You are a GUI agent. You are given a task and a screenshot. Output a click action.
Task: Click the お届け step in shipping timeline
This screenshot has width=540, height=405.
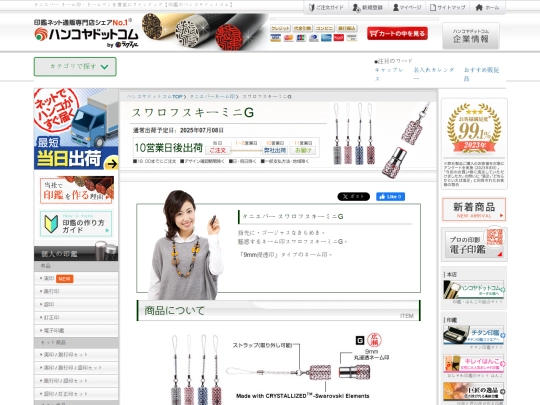(x=303, y=150)
